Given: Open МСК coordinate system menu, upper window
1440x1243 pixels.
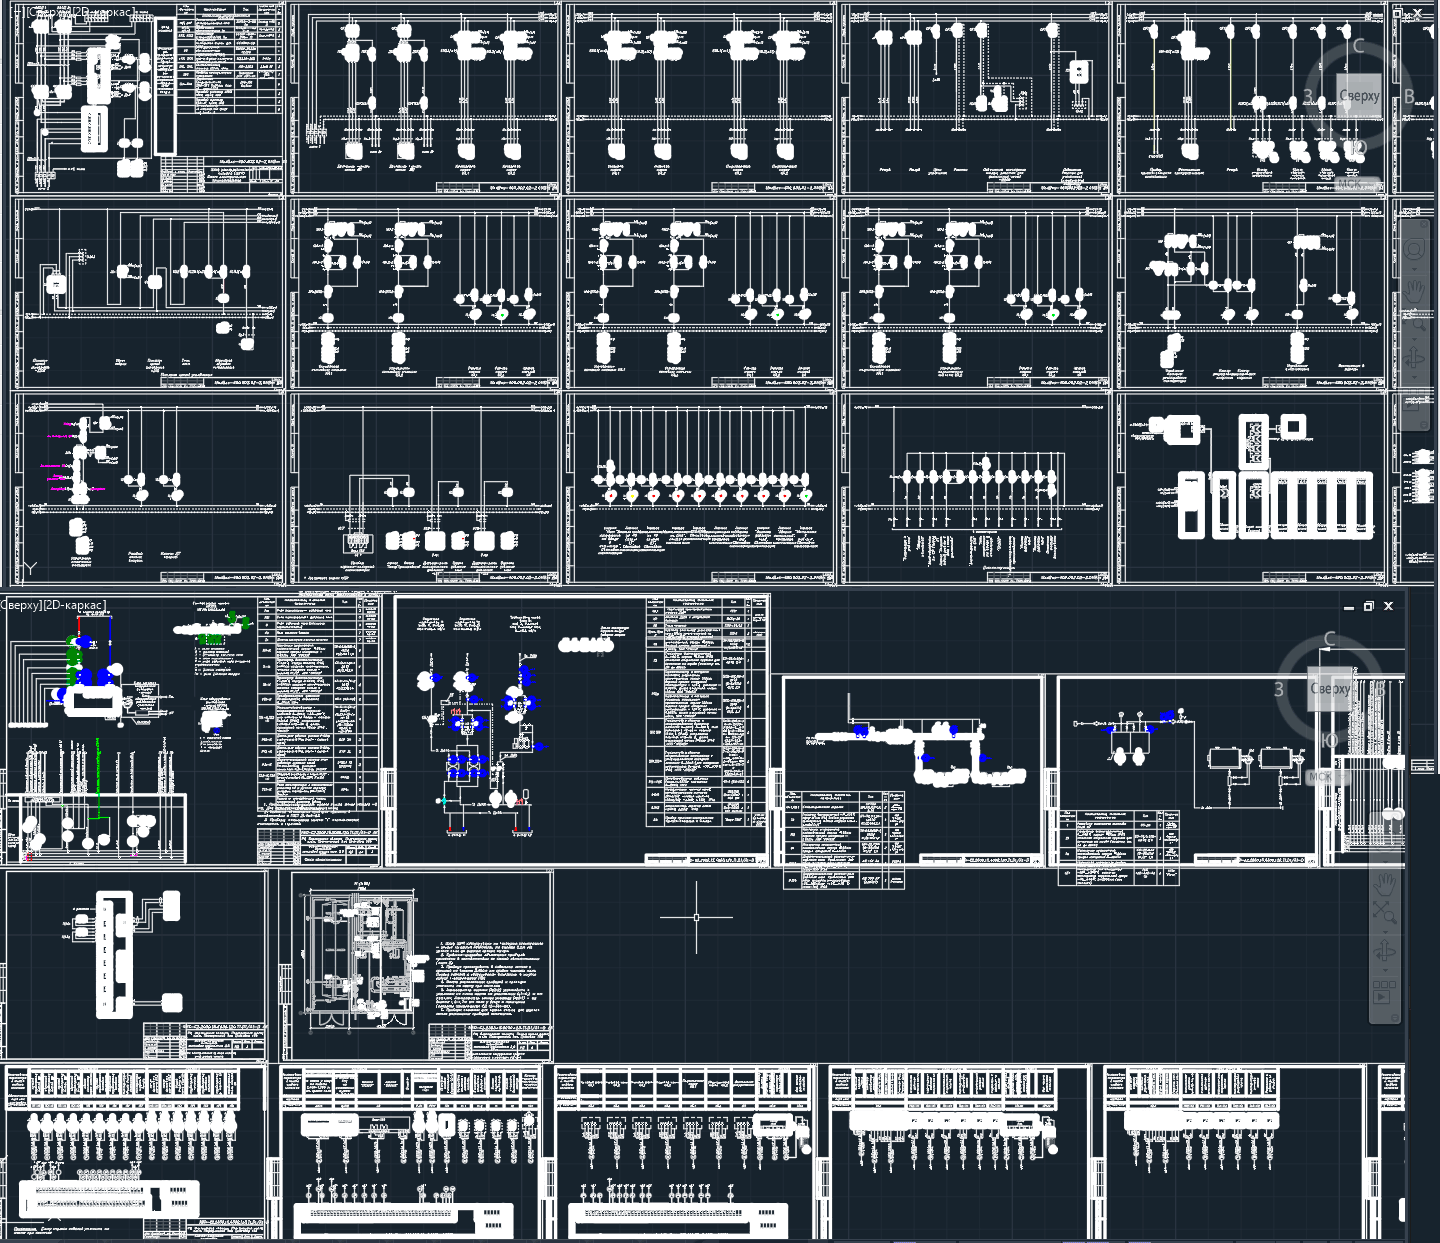Looking at the screenshot, I should (1357, 184).
